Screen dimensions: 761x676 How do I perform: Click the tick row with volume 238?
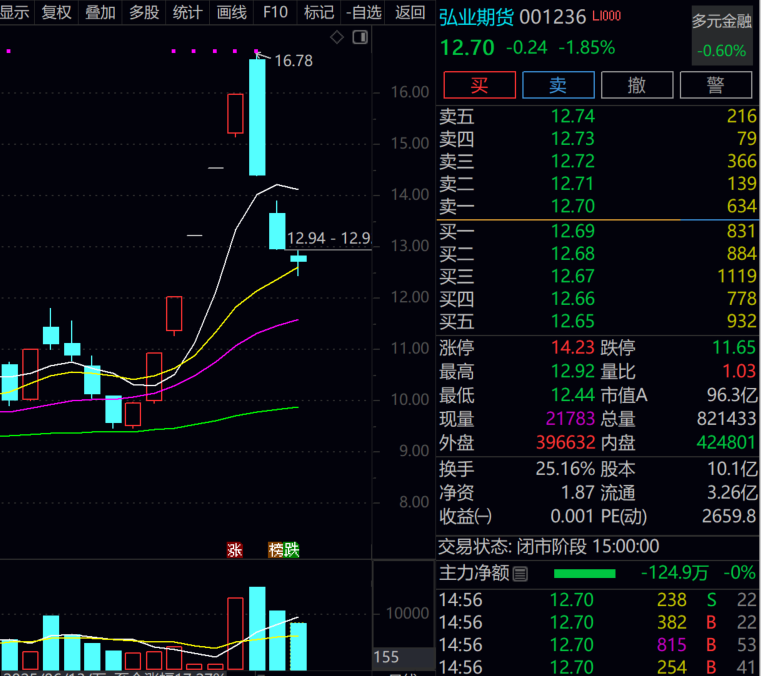(598, 600)
